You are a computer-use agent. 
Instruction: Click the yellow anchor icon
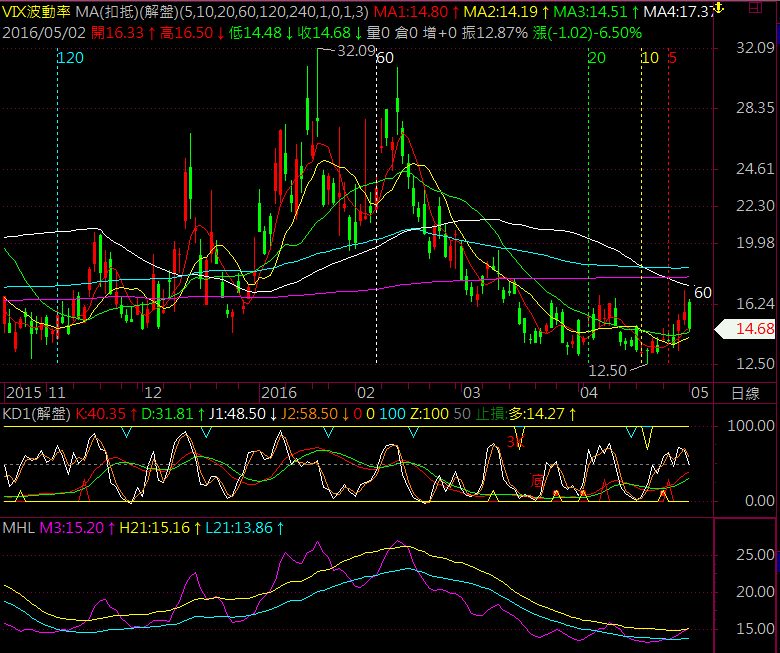tap(718, 7)
